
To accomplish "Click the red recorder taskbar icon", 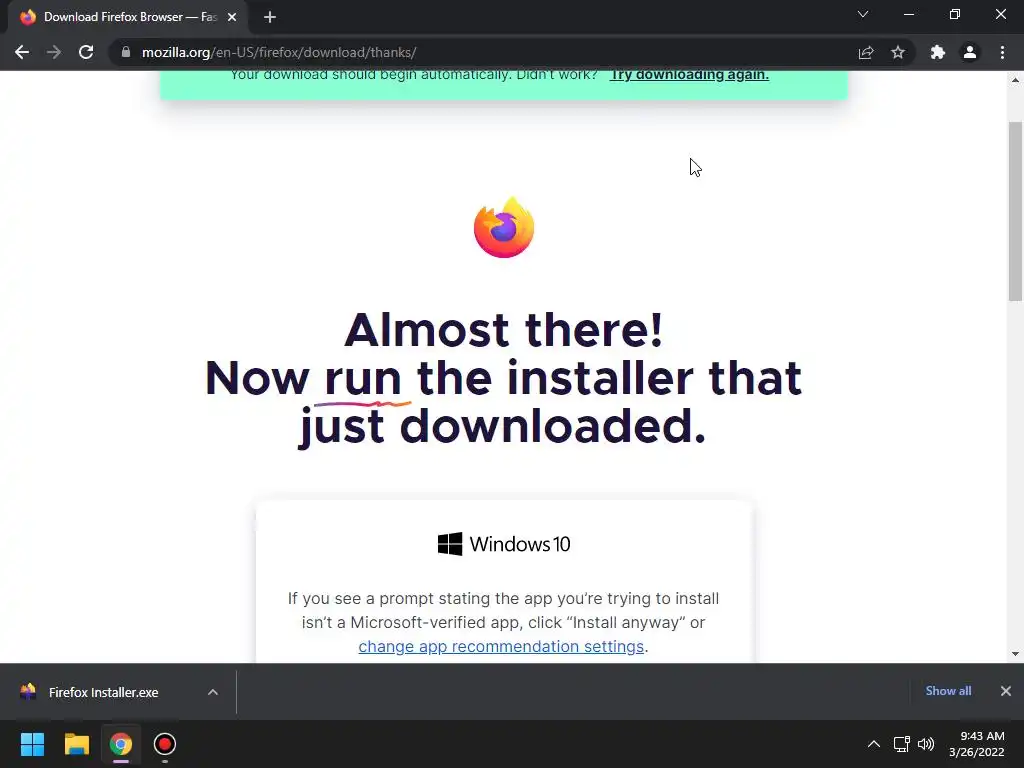I will tap(165, 744).
